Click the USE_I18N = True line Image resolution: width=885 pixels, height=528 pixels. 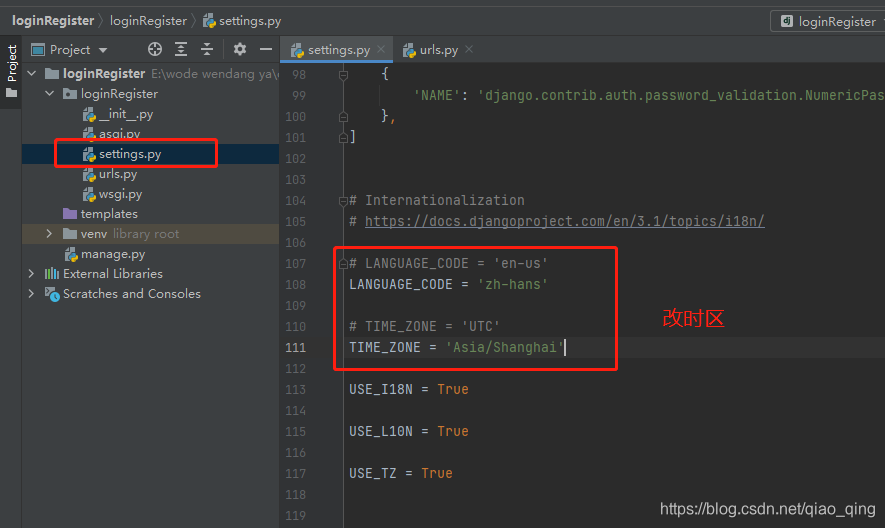409,390
